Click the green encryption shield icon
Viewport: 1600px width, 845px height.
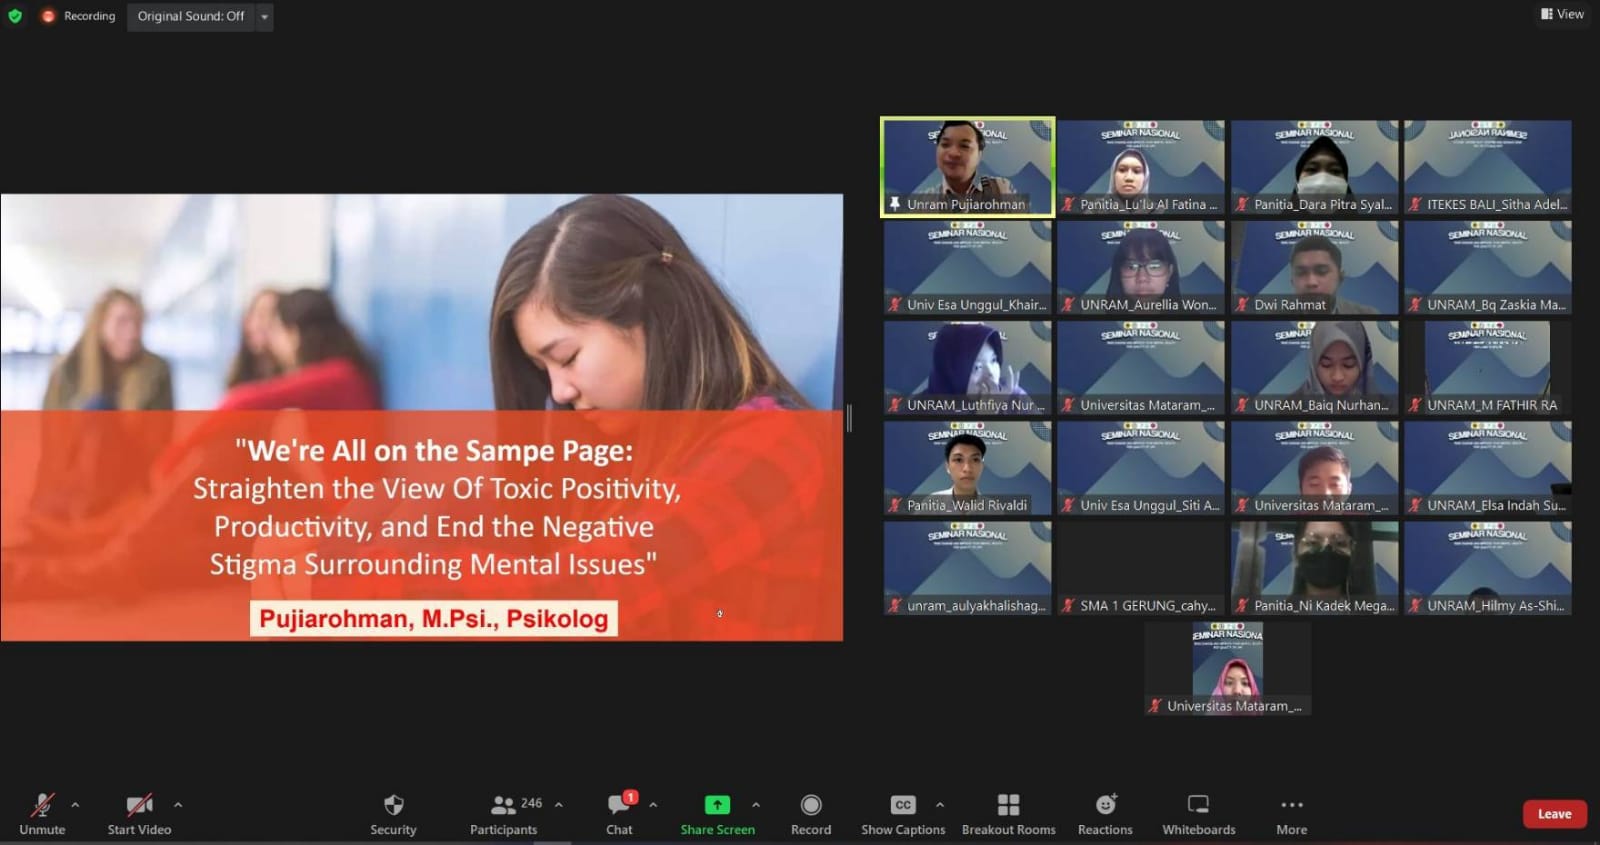(15, 16)
